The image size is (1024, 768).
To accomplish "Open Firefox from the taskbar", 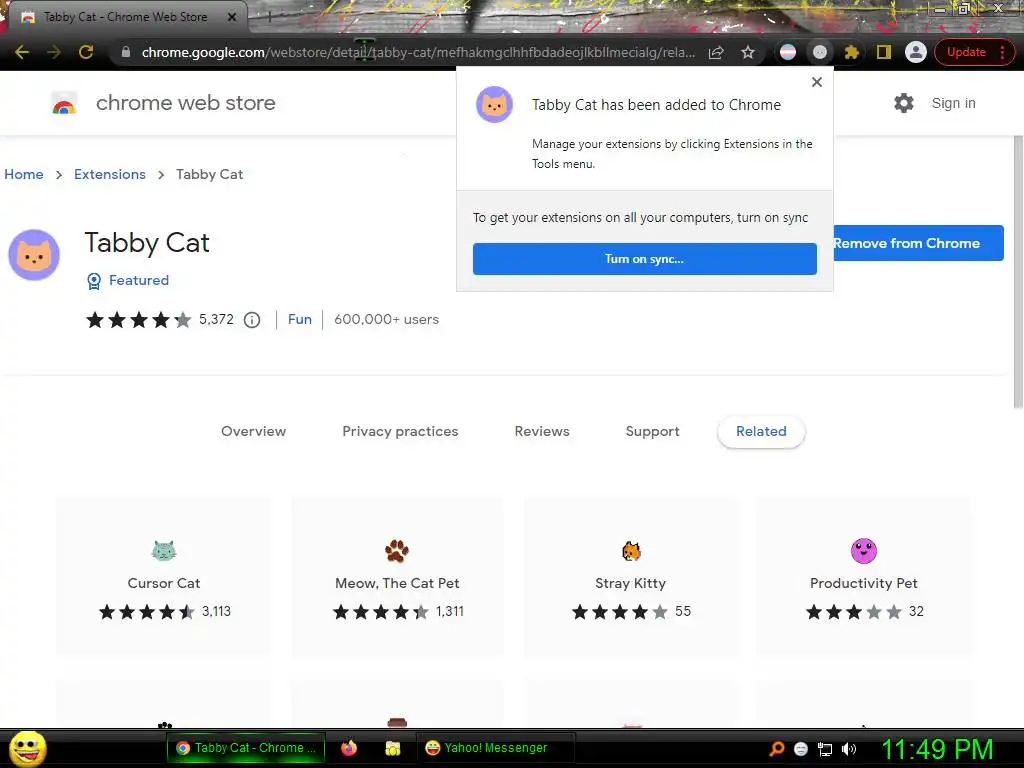I will 349,748.
